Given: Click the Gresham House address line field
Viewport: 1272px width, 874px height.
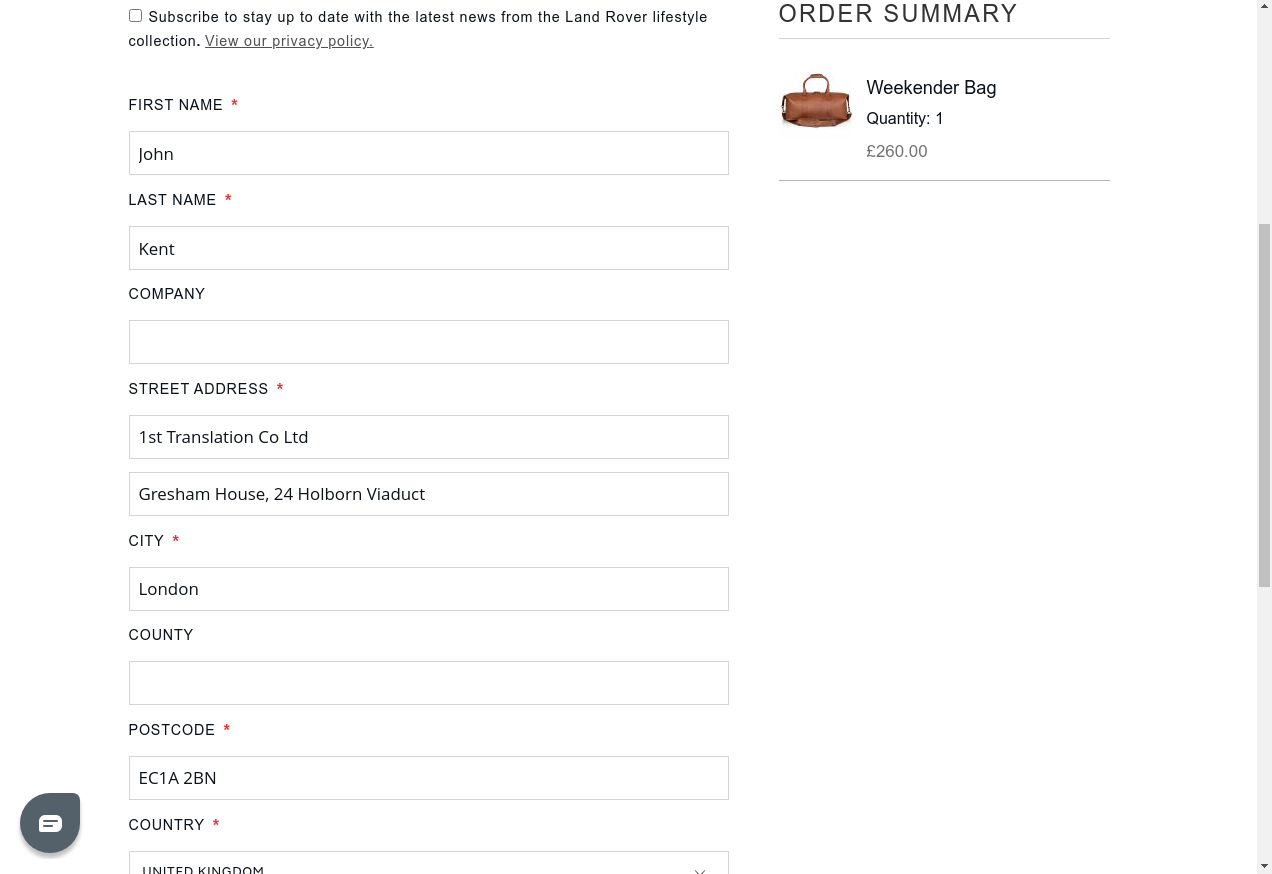Looking at the screenshot, I should pos(428,494).
